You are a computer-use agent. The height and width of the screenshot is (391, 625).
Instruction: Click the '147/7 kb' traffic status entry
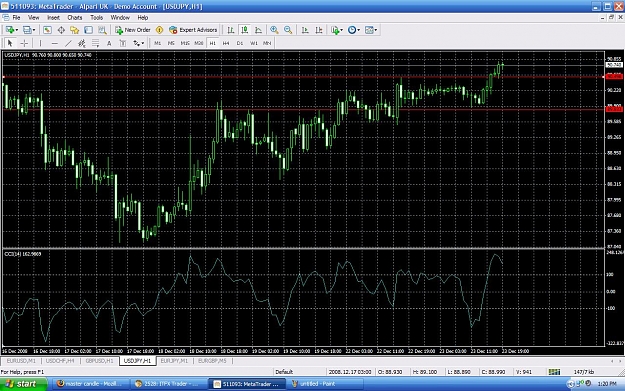click(583, 372)
